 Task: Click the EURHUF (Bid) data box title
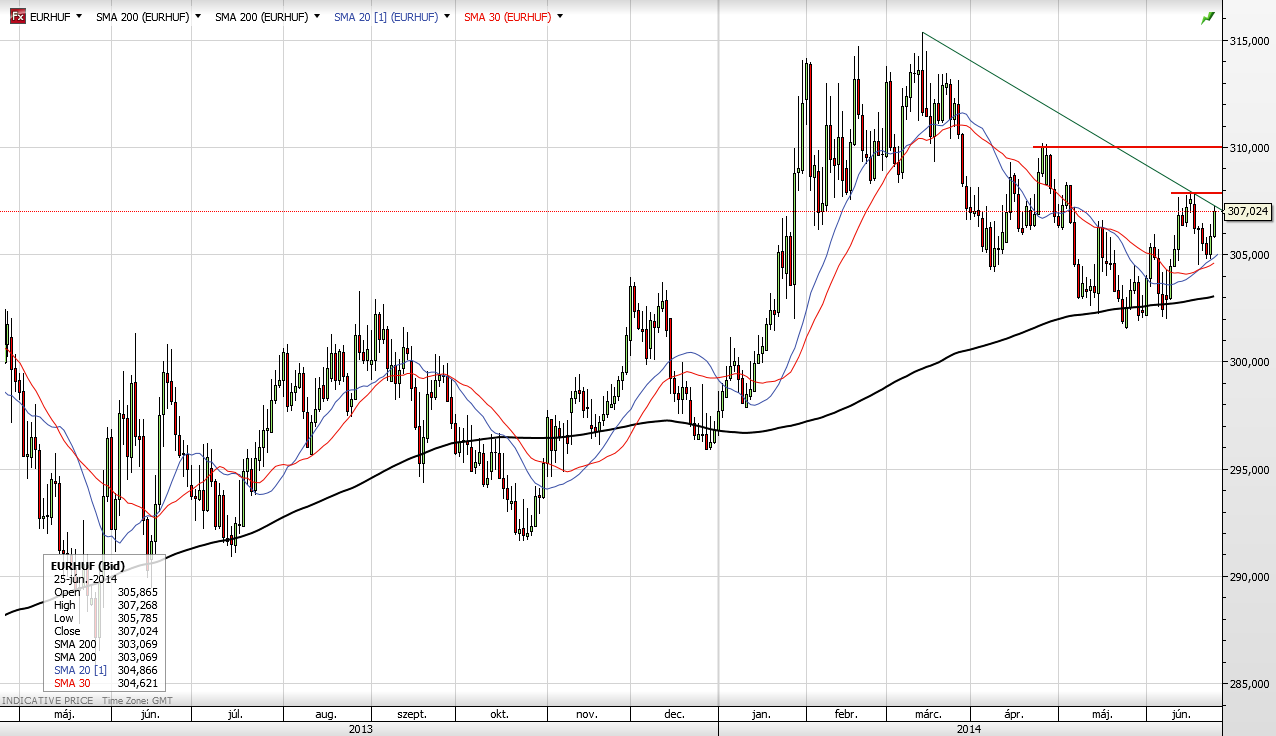coord(88,566)
